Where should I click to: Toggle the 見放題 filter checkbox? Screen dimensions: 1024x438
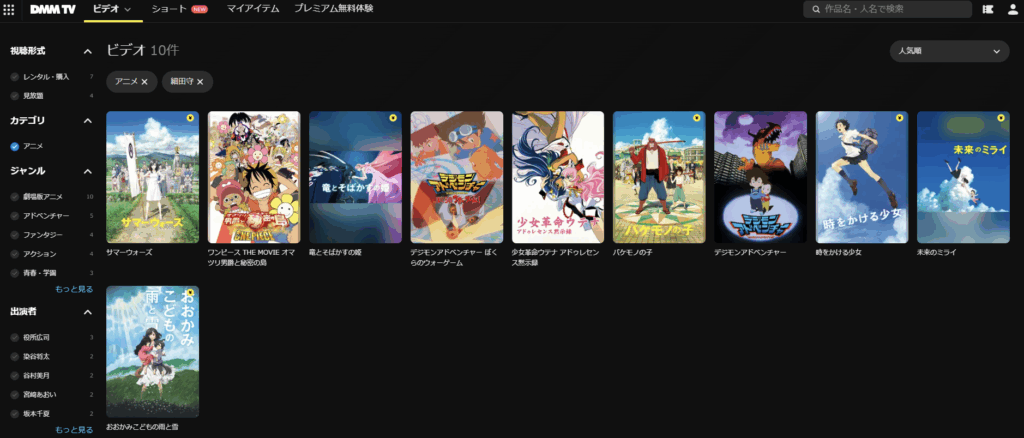[14, 96]
